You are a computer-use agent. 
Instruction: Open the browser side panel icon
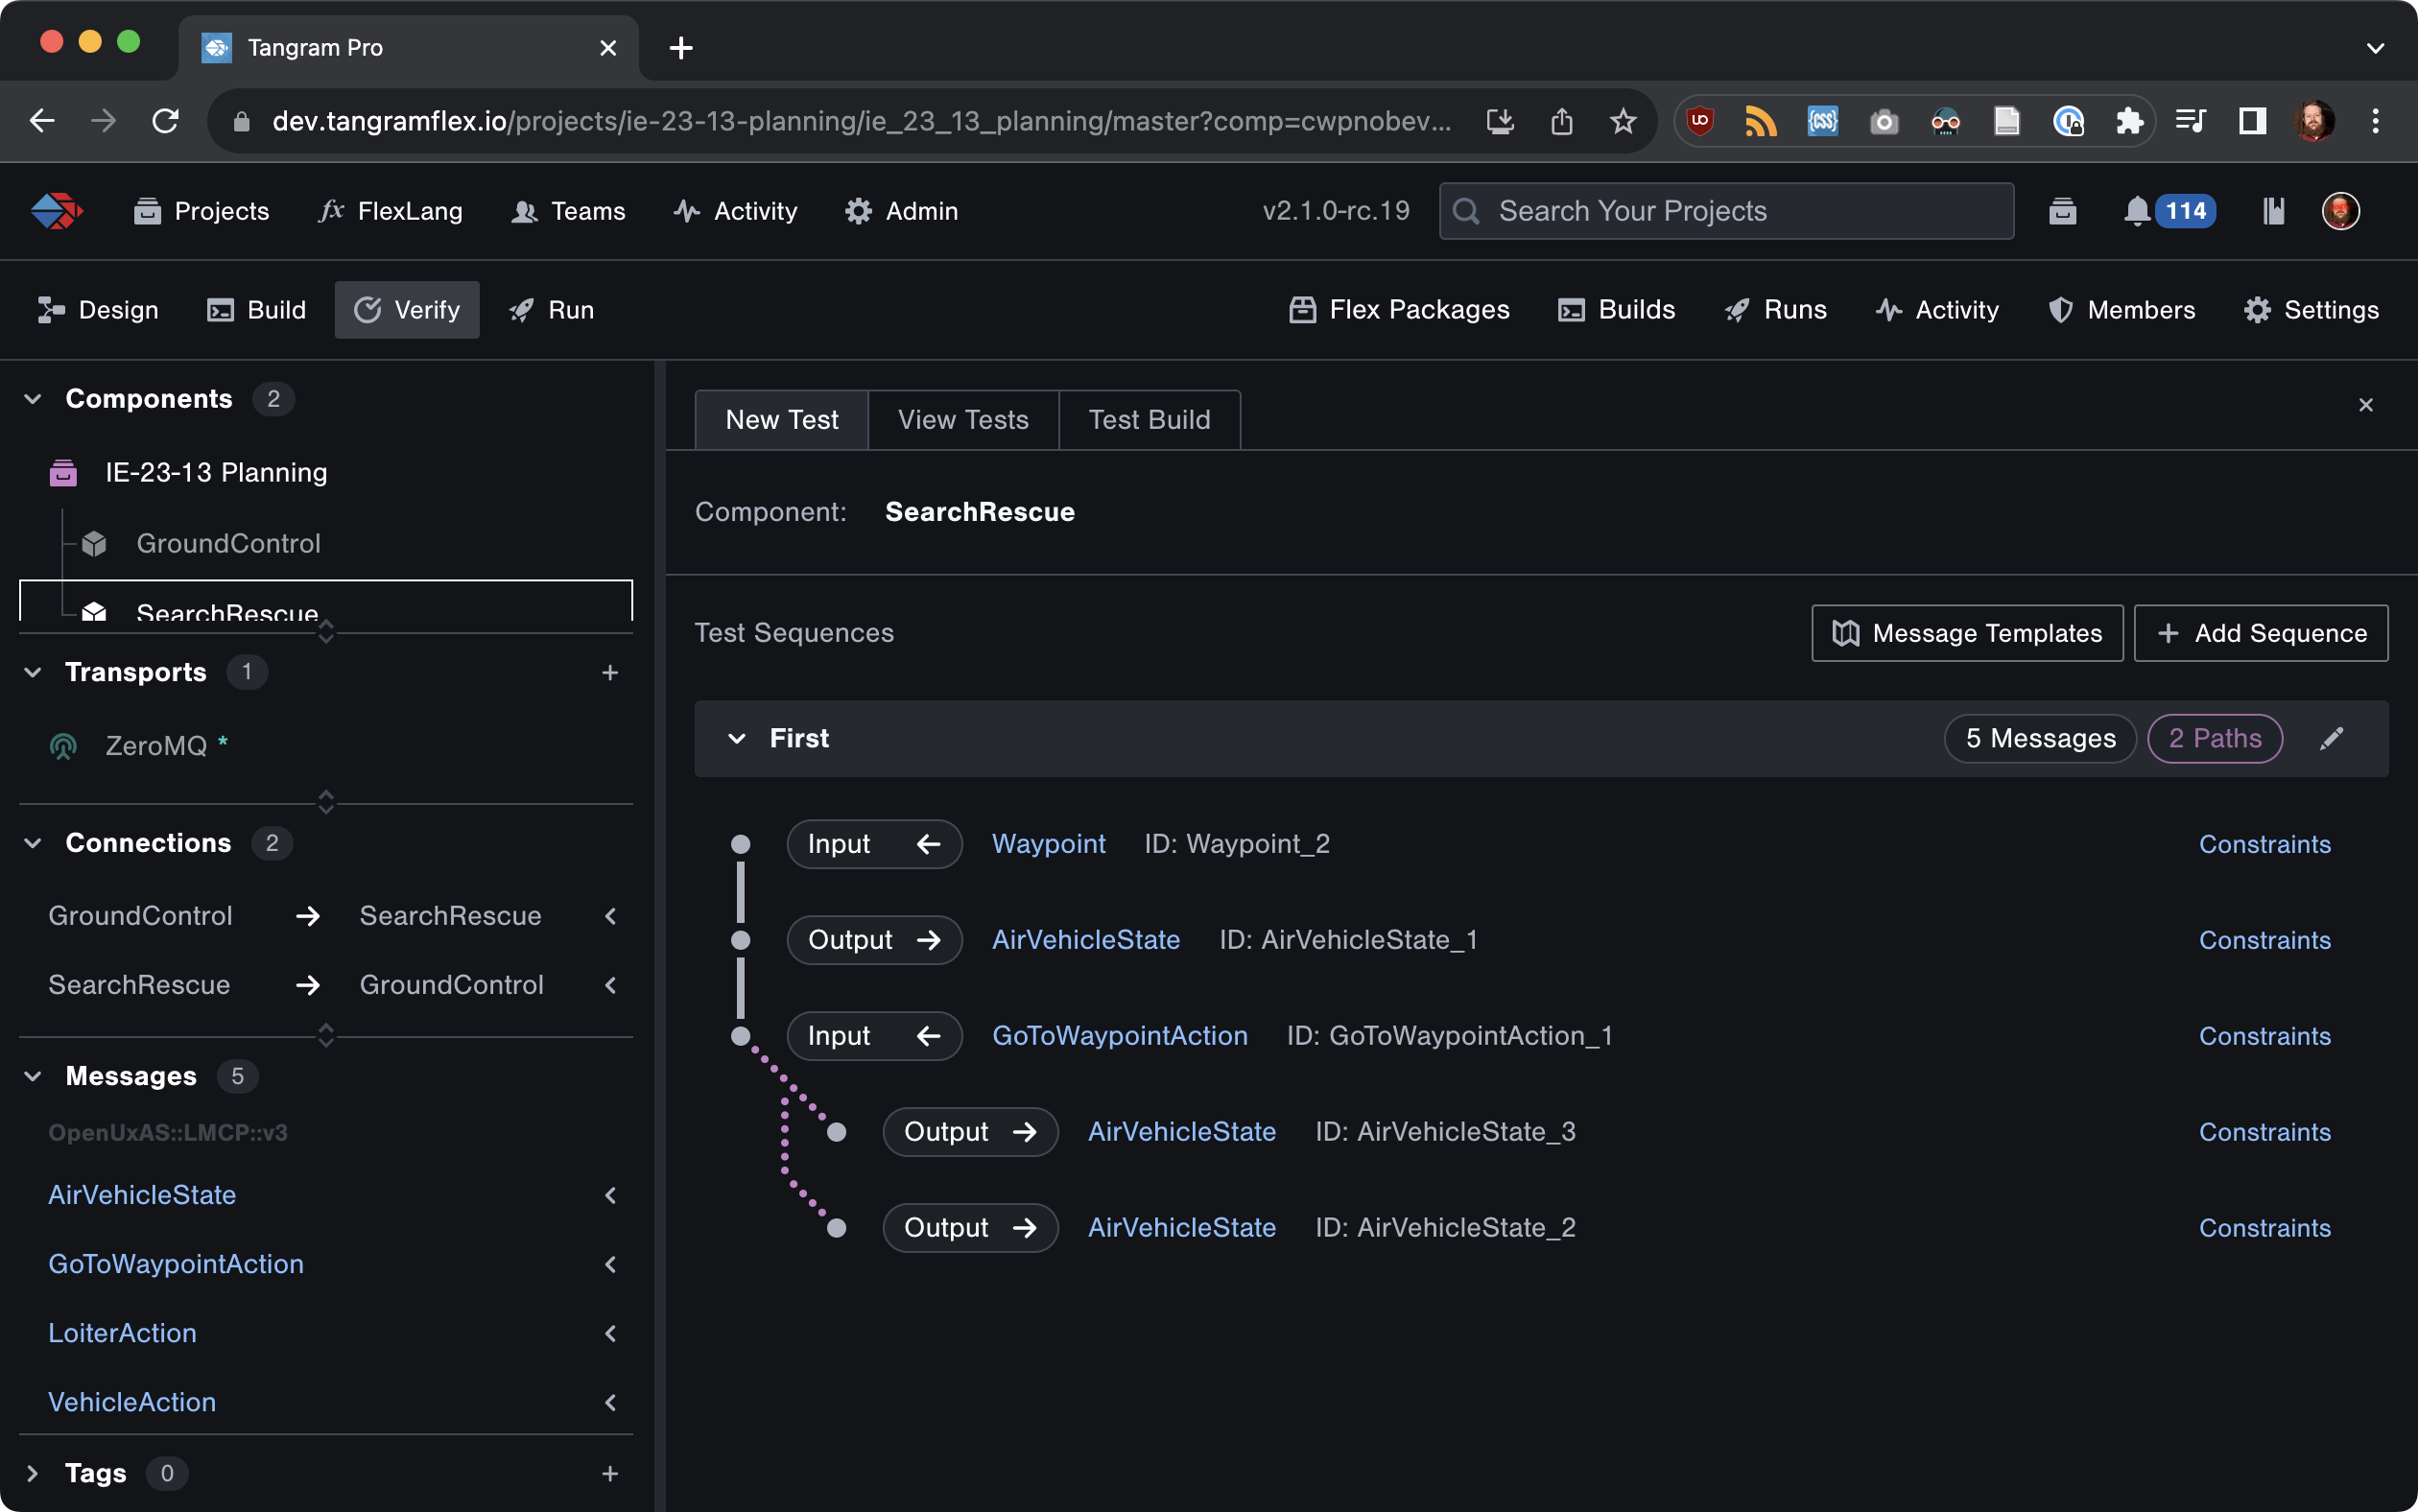point(2252,121)
